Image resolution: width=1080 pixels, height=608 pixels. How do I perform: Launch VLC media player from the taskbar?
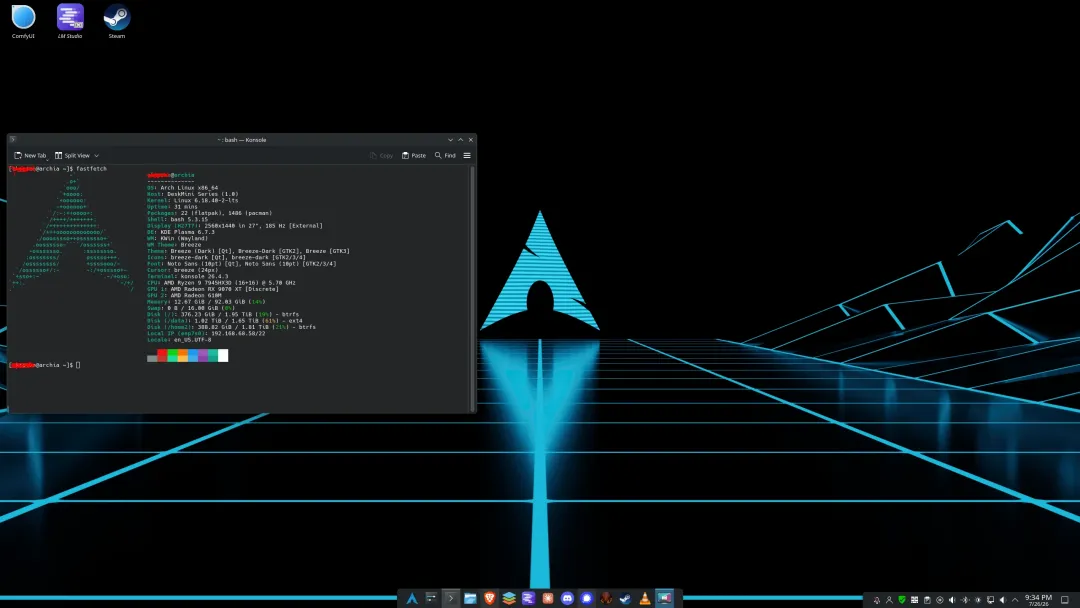point(645,598)
